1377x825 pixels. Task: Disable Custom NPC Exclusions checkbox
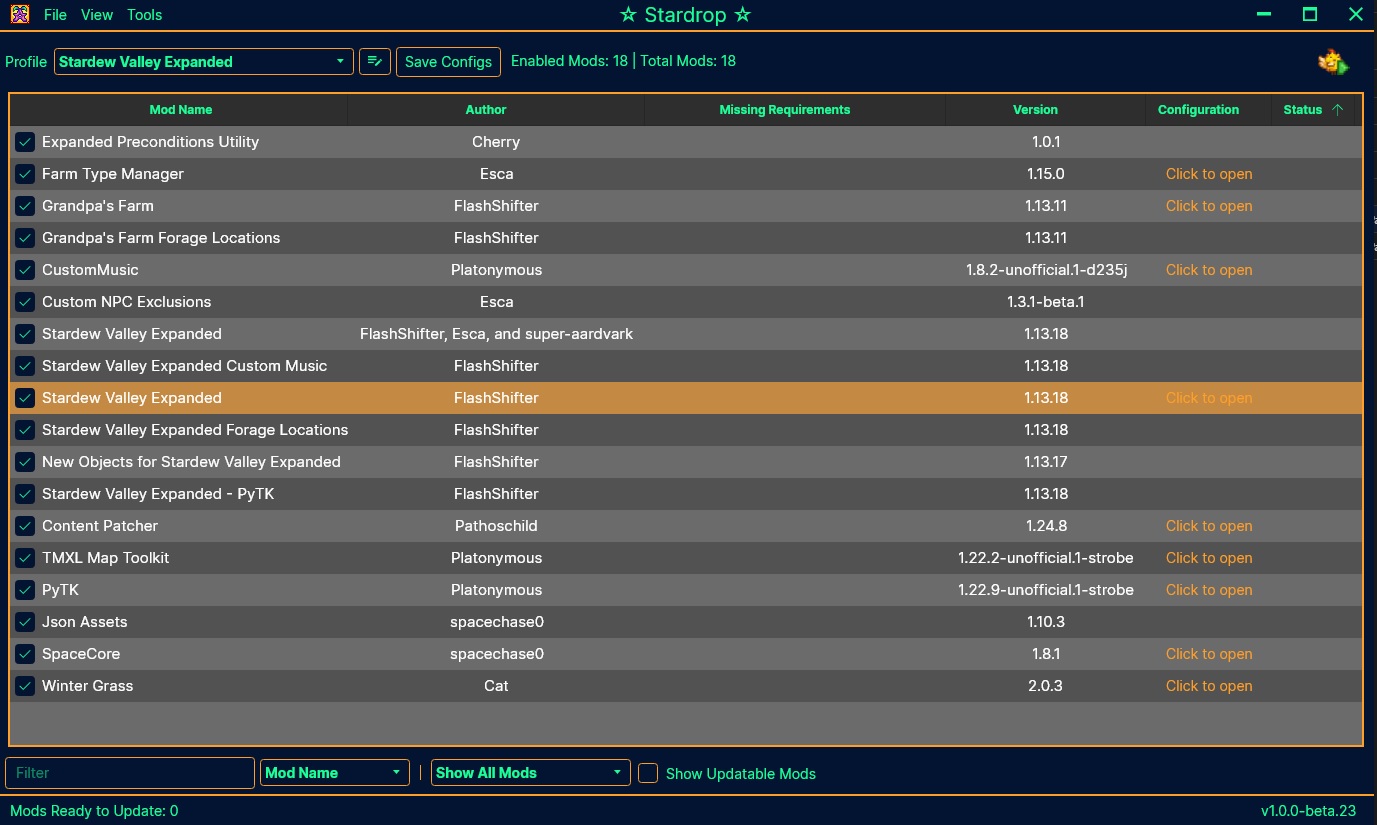tap(25, 302)
